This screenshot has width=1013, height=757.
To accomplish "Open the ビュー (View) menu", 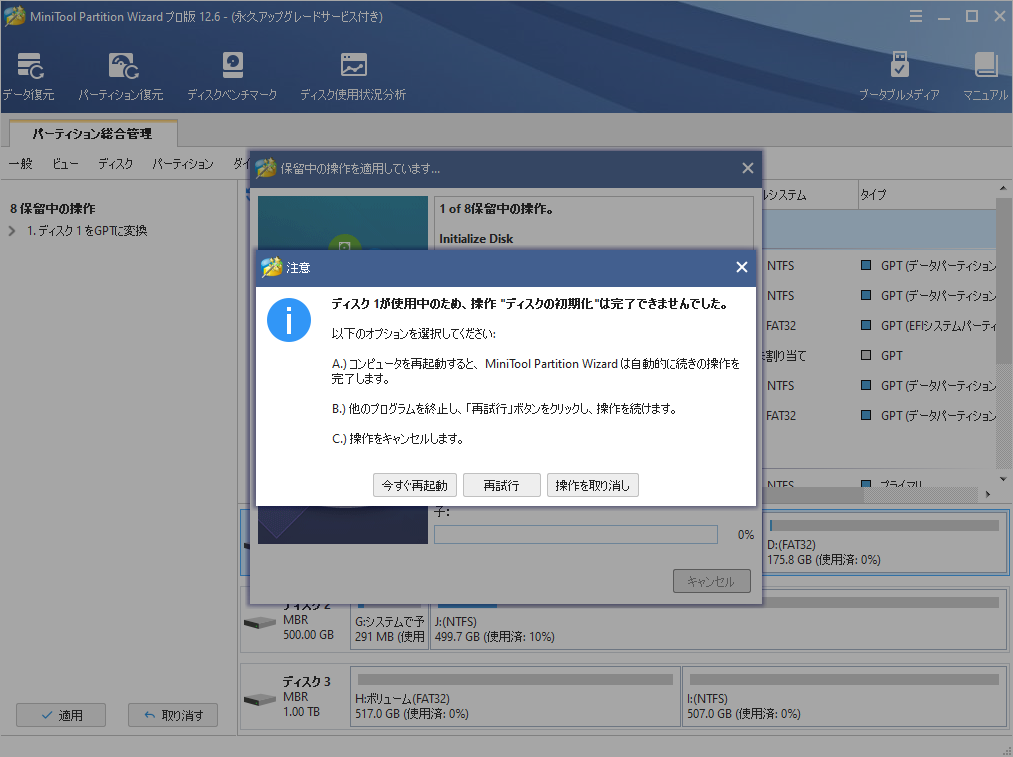I will 65,163.
